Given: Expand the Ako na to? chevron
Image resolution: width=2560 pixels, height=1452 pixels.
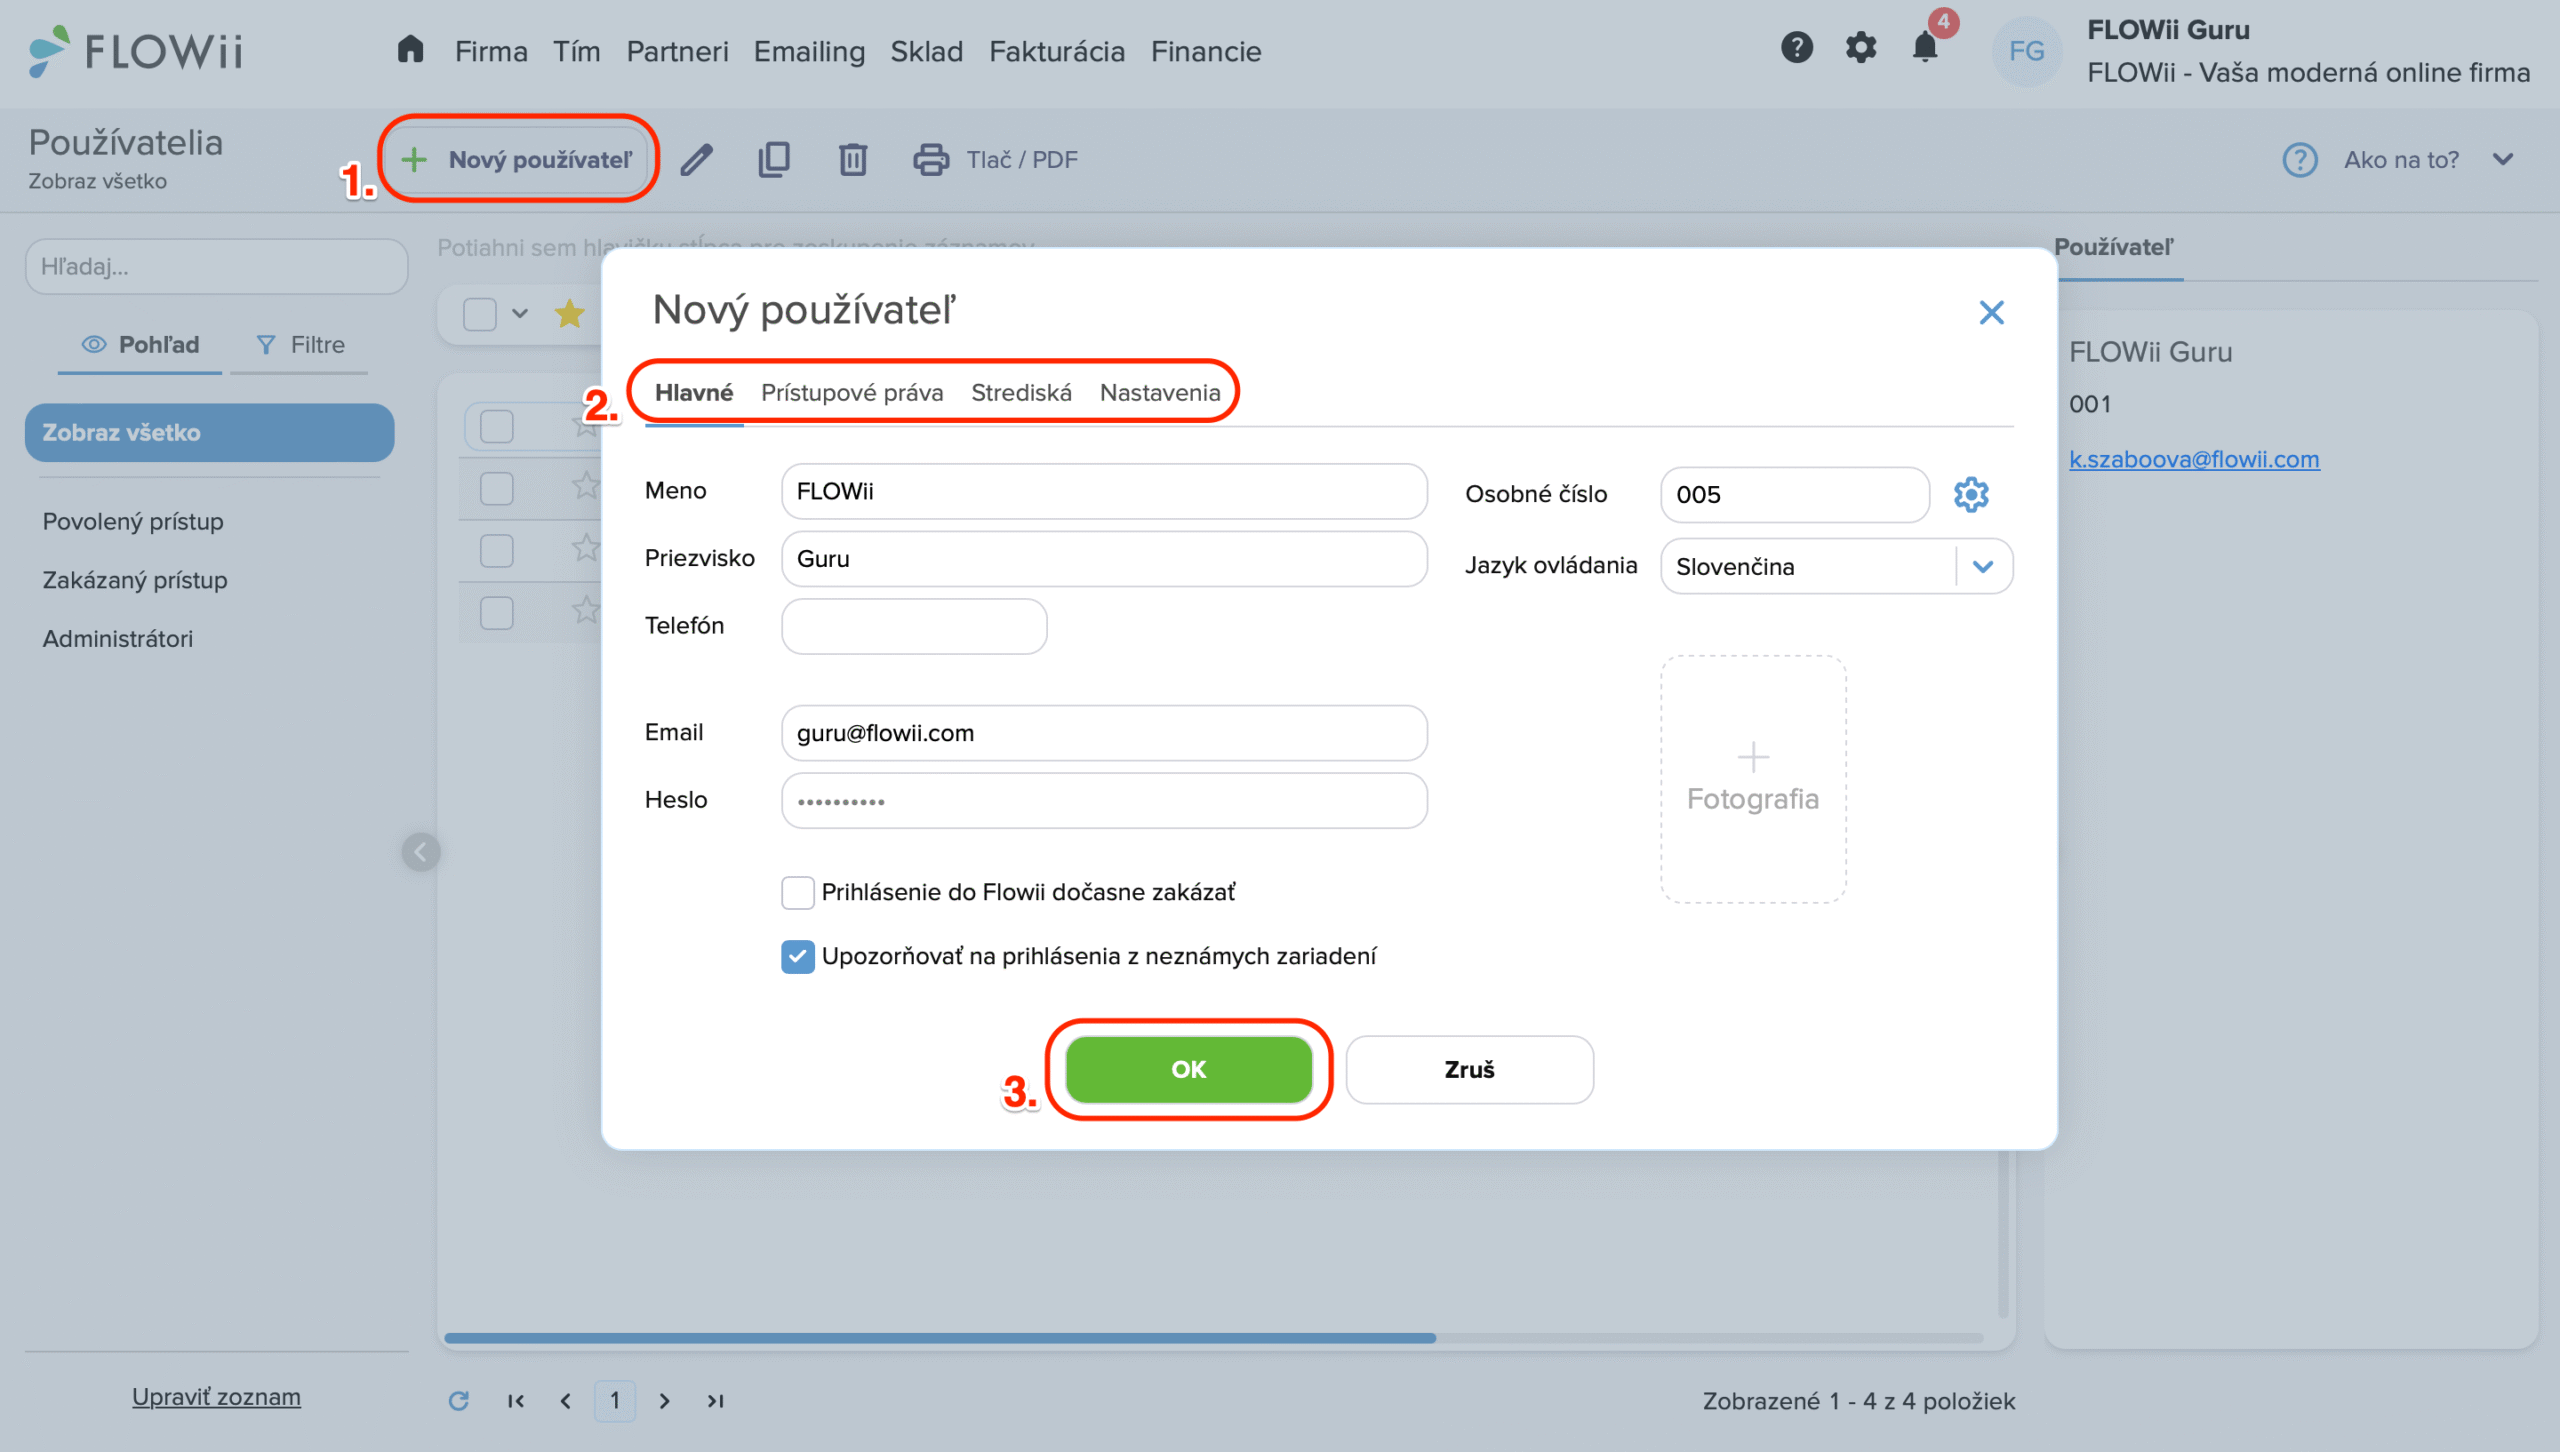Looking at the screenshot, I should [x=2503, y=160].
